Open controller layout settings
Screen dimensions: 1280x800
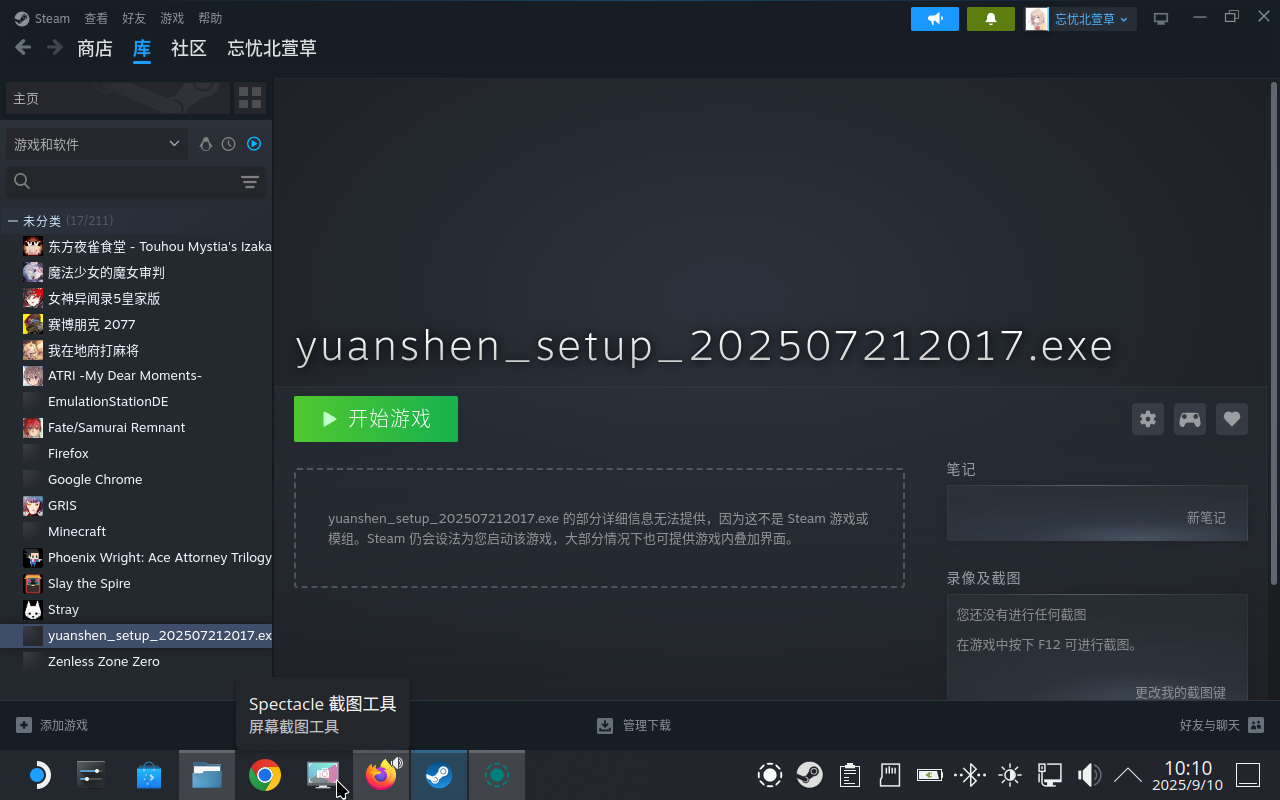click(1190, 419)
